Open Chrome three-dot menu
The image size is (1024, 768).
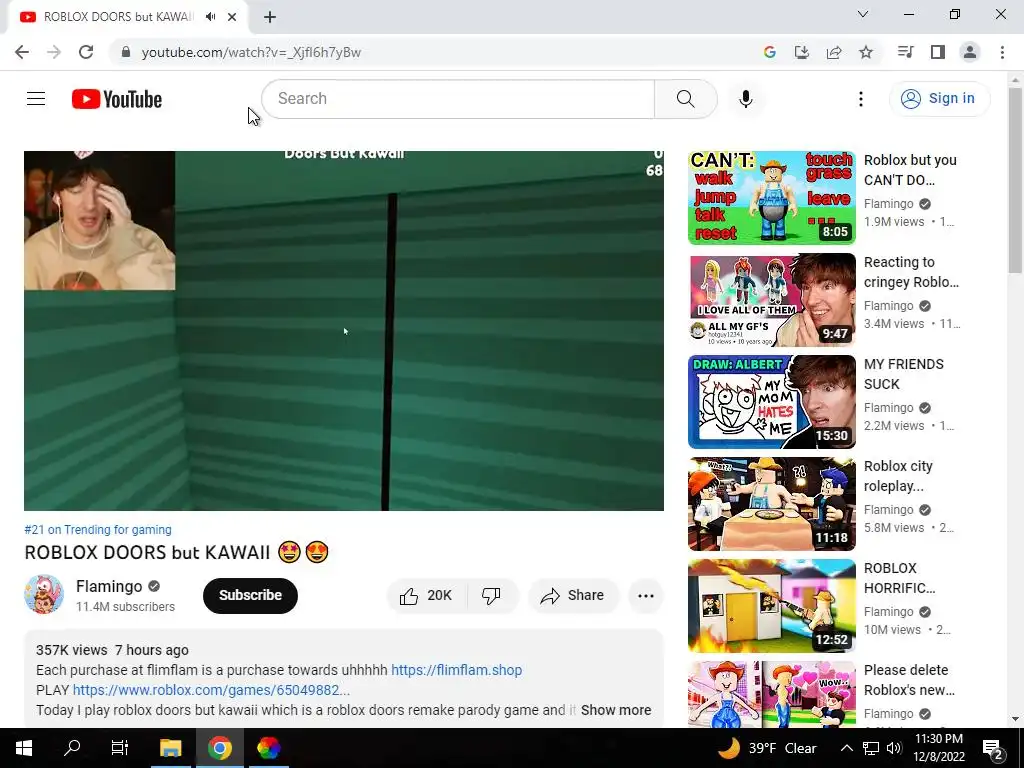1002,52
